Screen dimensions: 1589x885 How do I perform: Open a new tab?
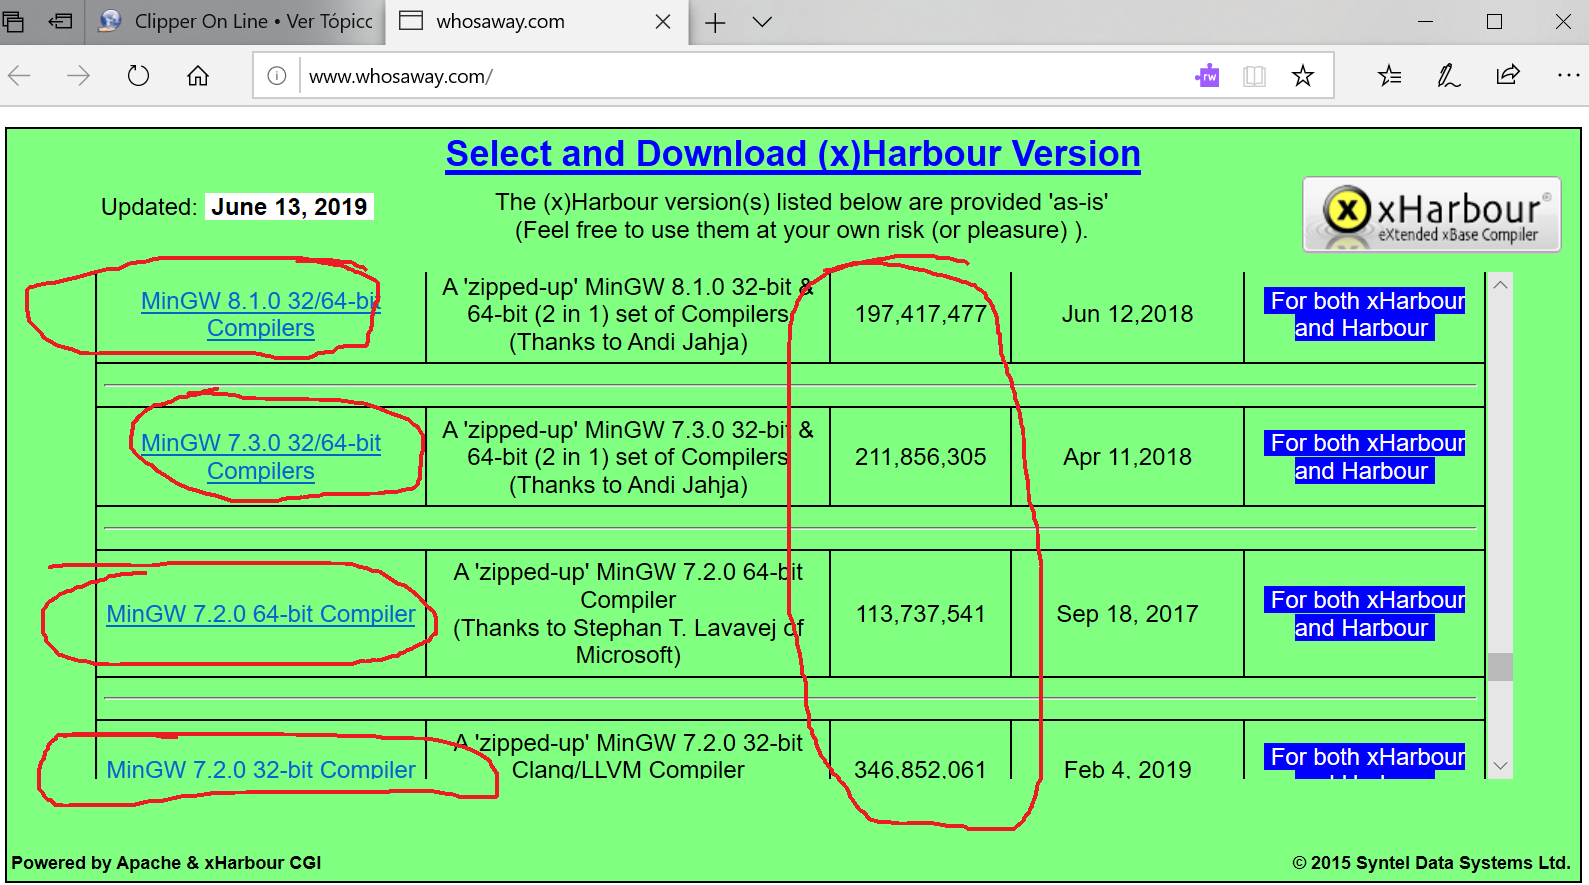click(715, 22)
